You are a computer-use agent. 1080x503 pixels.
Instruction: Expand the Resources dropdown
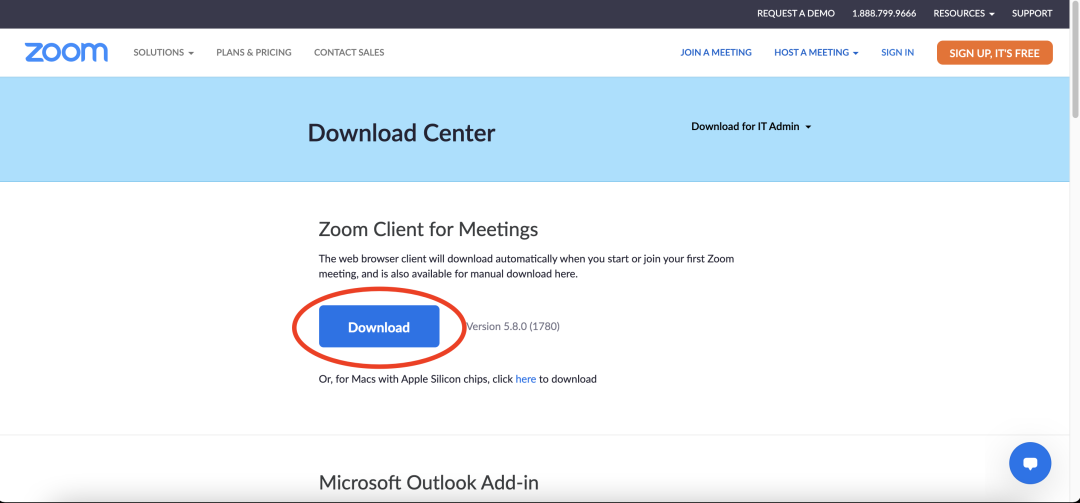pos(963,14)
